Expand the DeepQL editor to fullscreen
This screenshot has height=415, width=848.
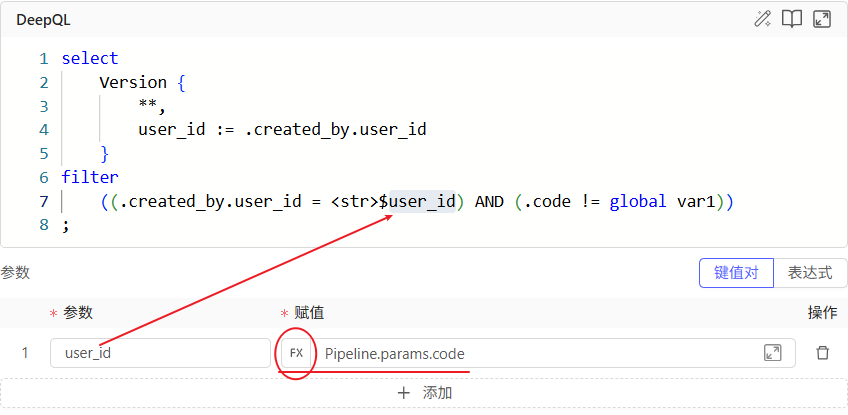[x=822, y=19]
